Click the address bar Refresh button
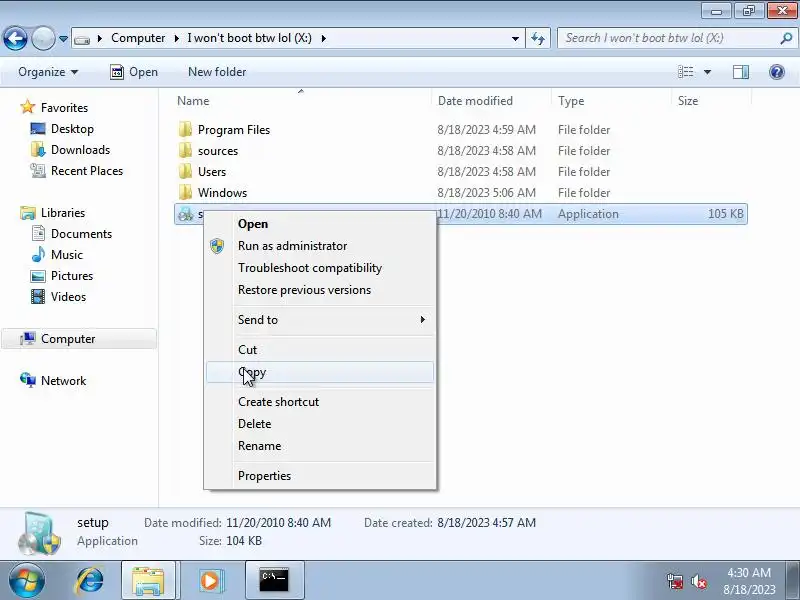This screenshot has width=800, height=600. 538,38
